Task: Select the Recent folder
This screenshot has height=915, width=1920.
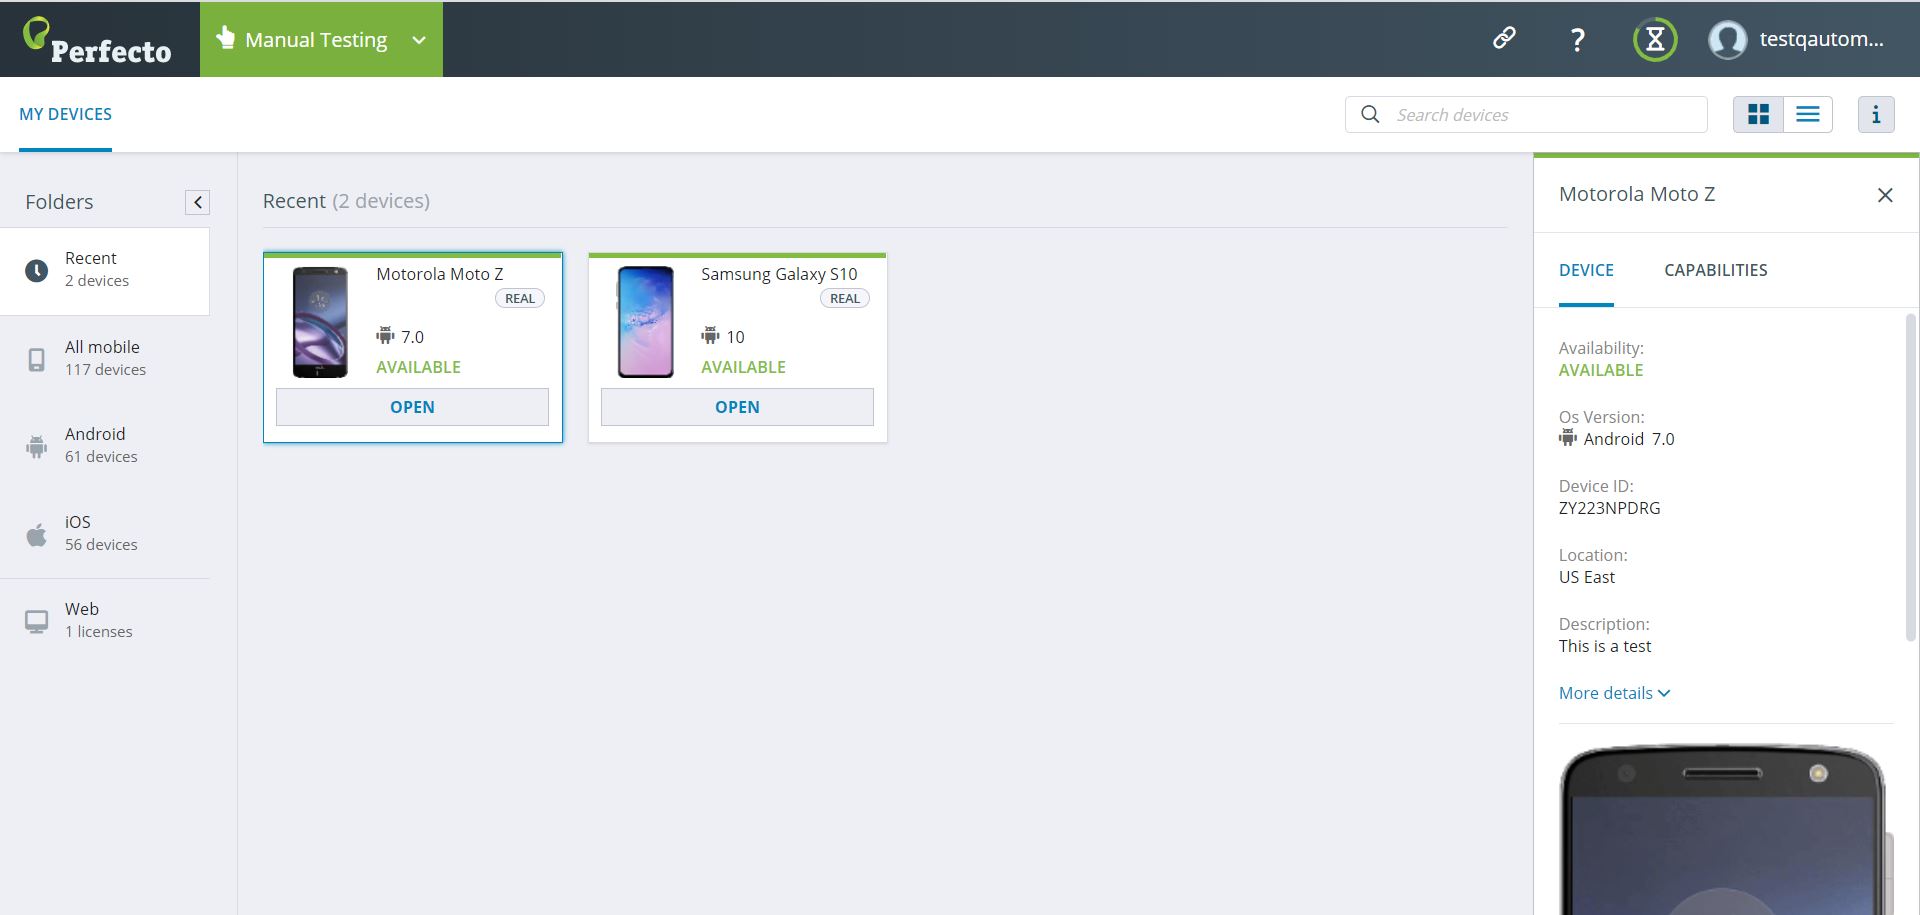Action: 105,271
